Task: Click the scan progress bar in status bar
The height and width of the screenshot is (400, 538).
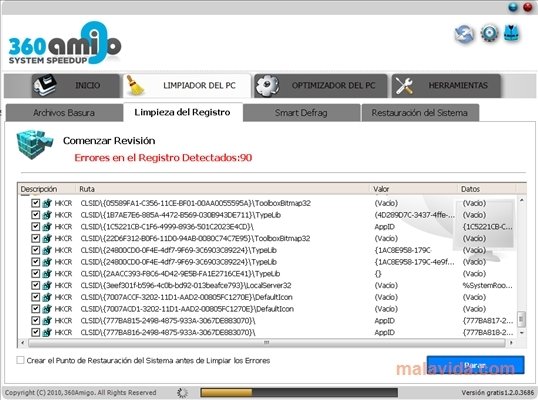Action: tap(299, 393)
